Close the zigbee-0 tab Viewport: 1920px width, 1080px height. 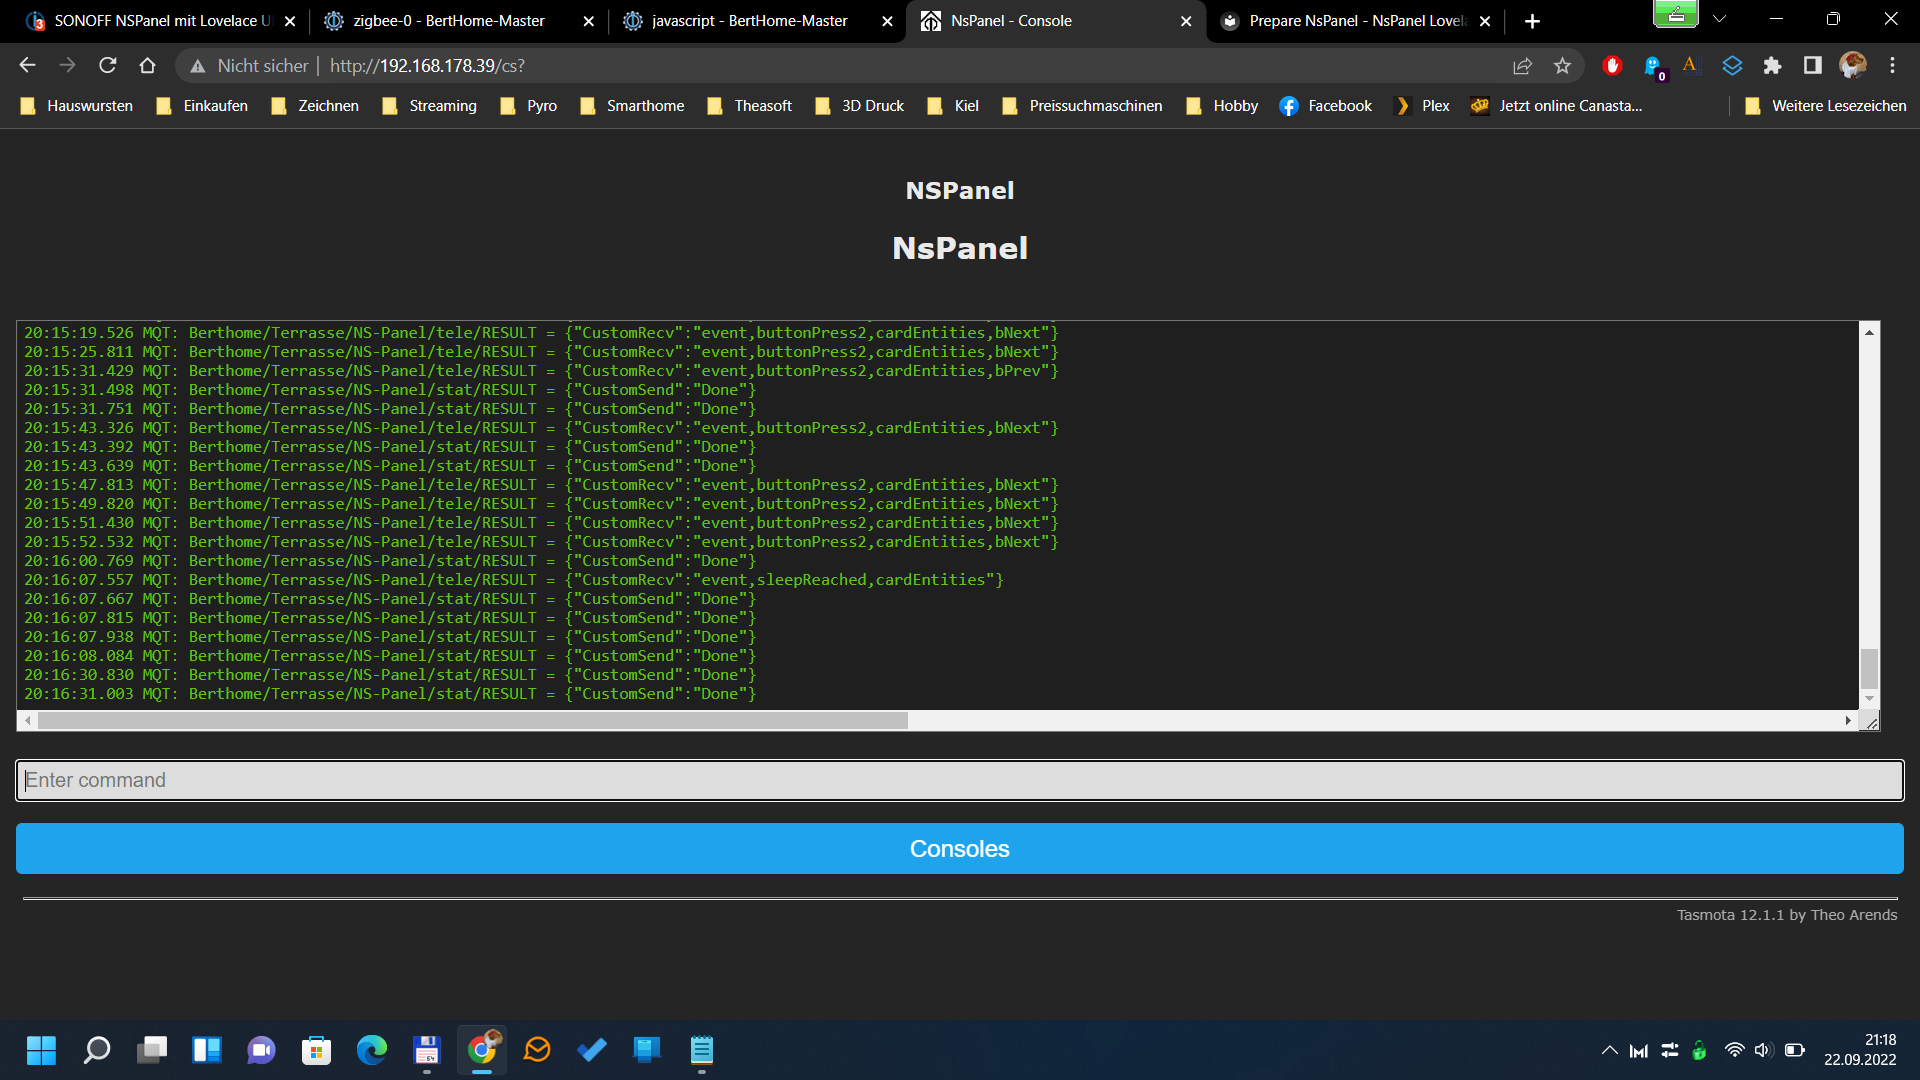click(588, 21)
